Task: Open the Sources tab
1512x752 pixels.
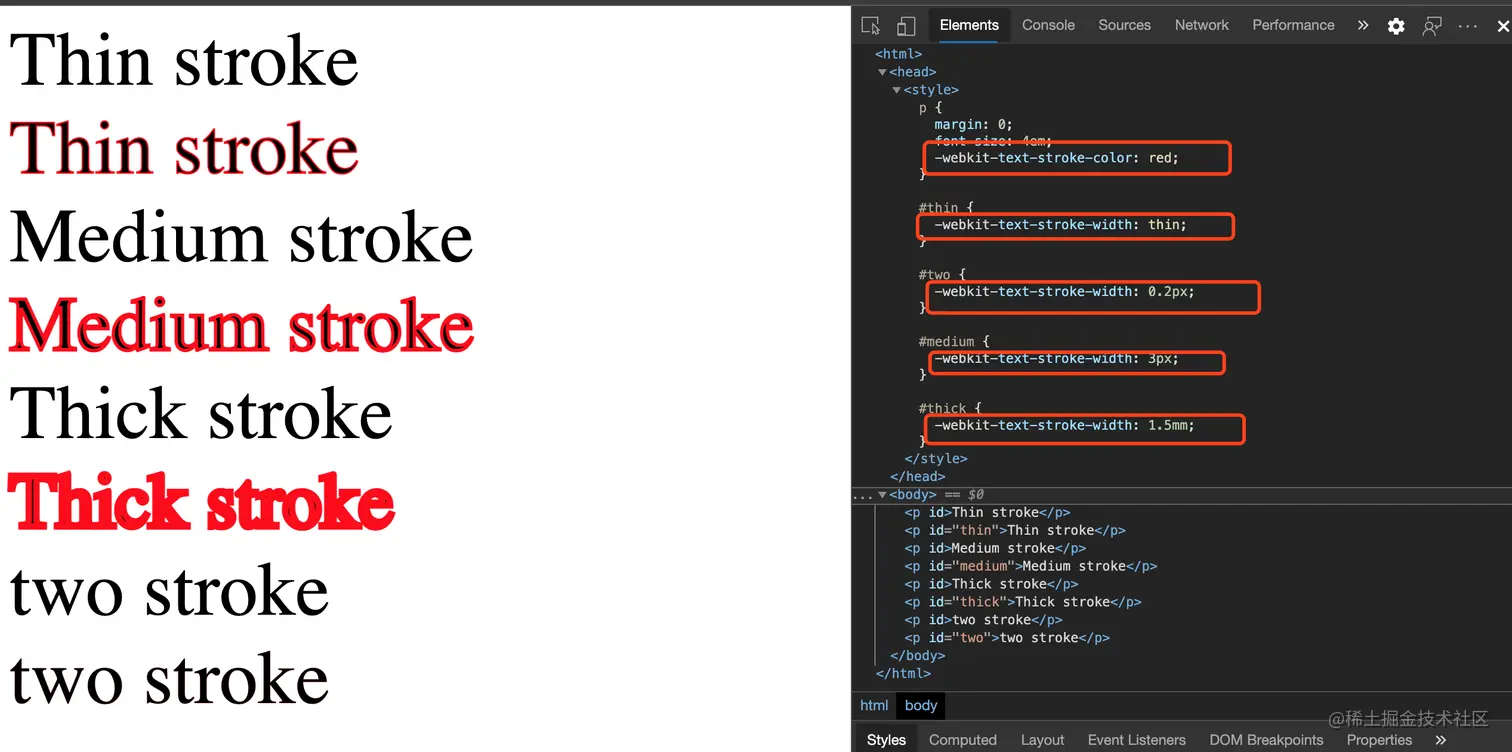Action: click(1124, 25)
